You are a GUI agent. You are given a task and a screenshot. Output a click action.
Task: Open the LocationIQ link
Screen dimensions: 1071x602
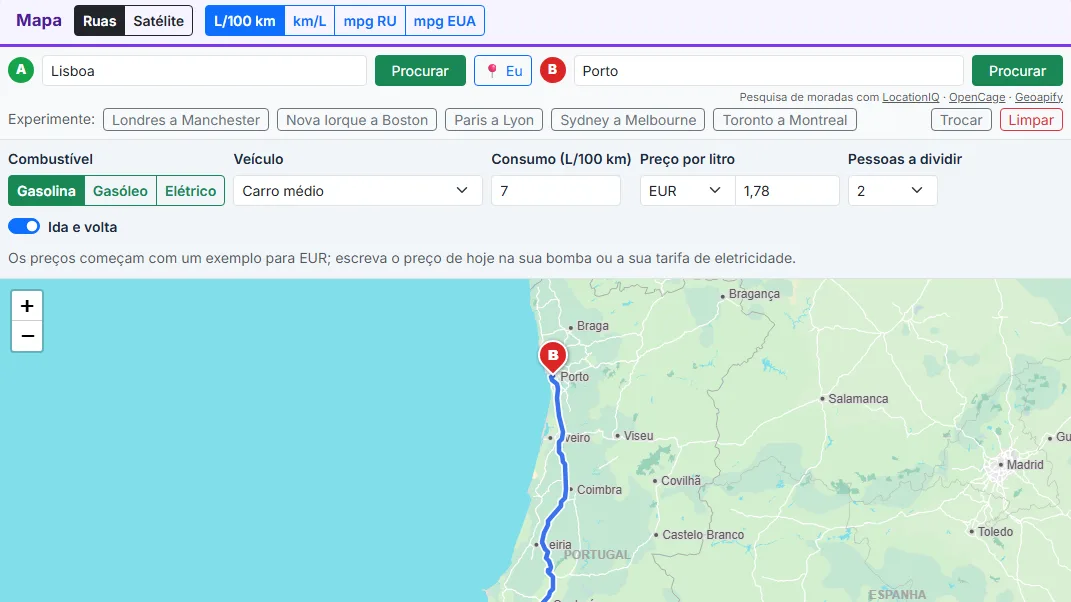(x=910, y=97)
